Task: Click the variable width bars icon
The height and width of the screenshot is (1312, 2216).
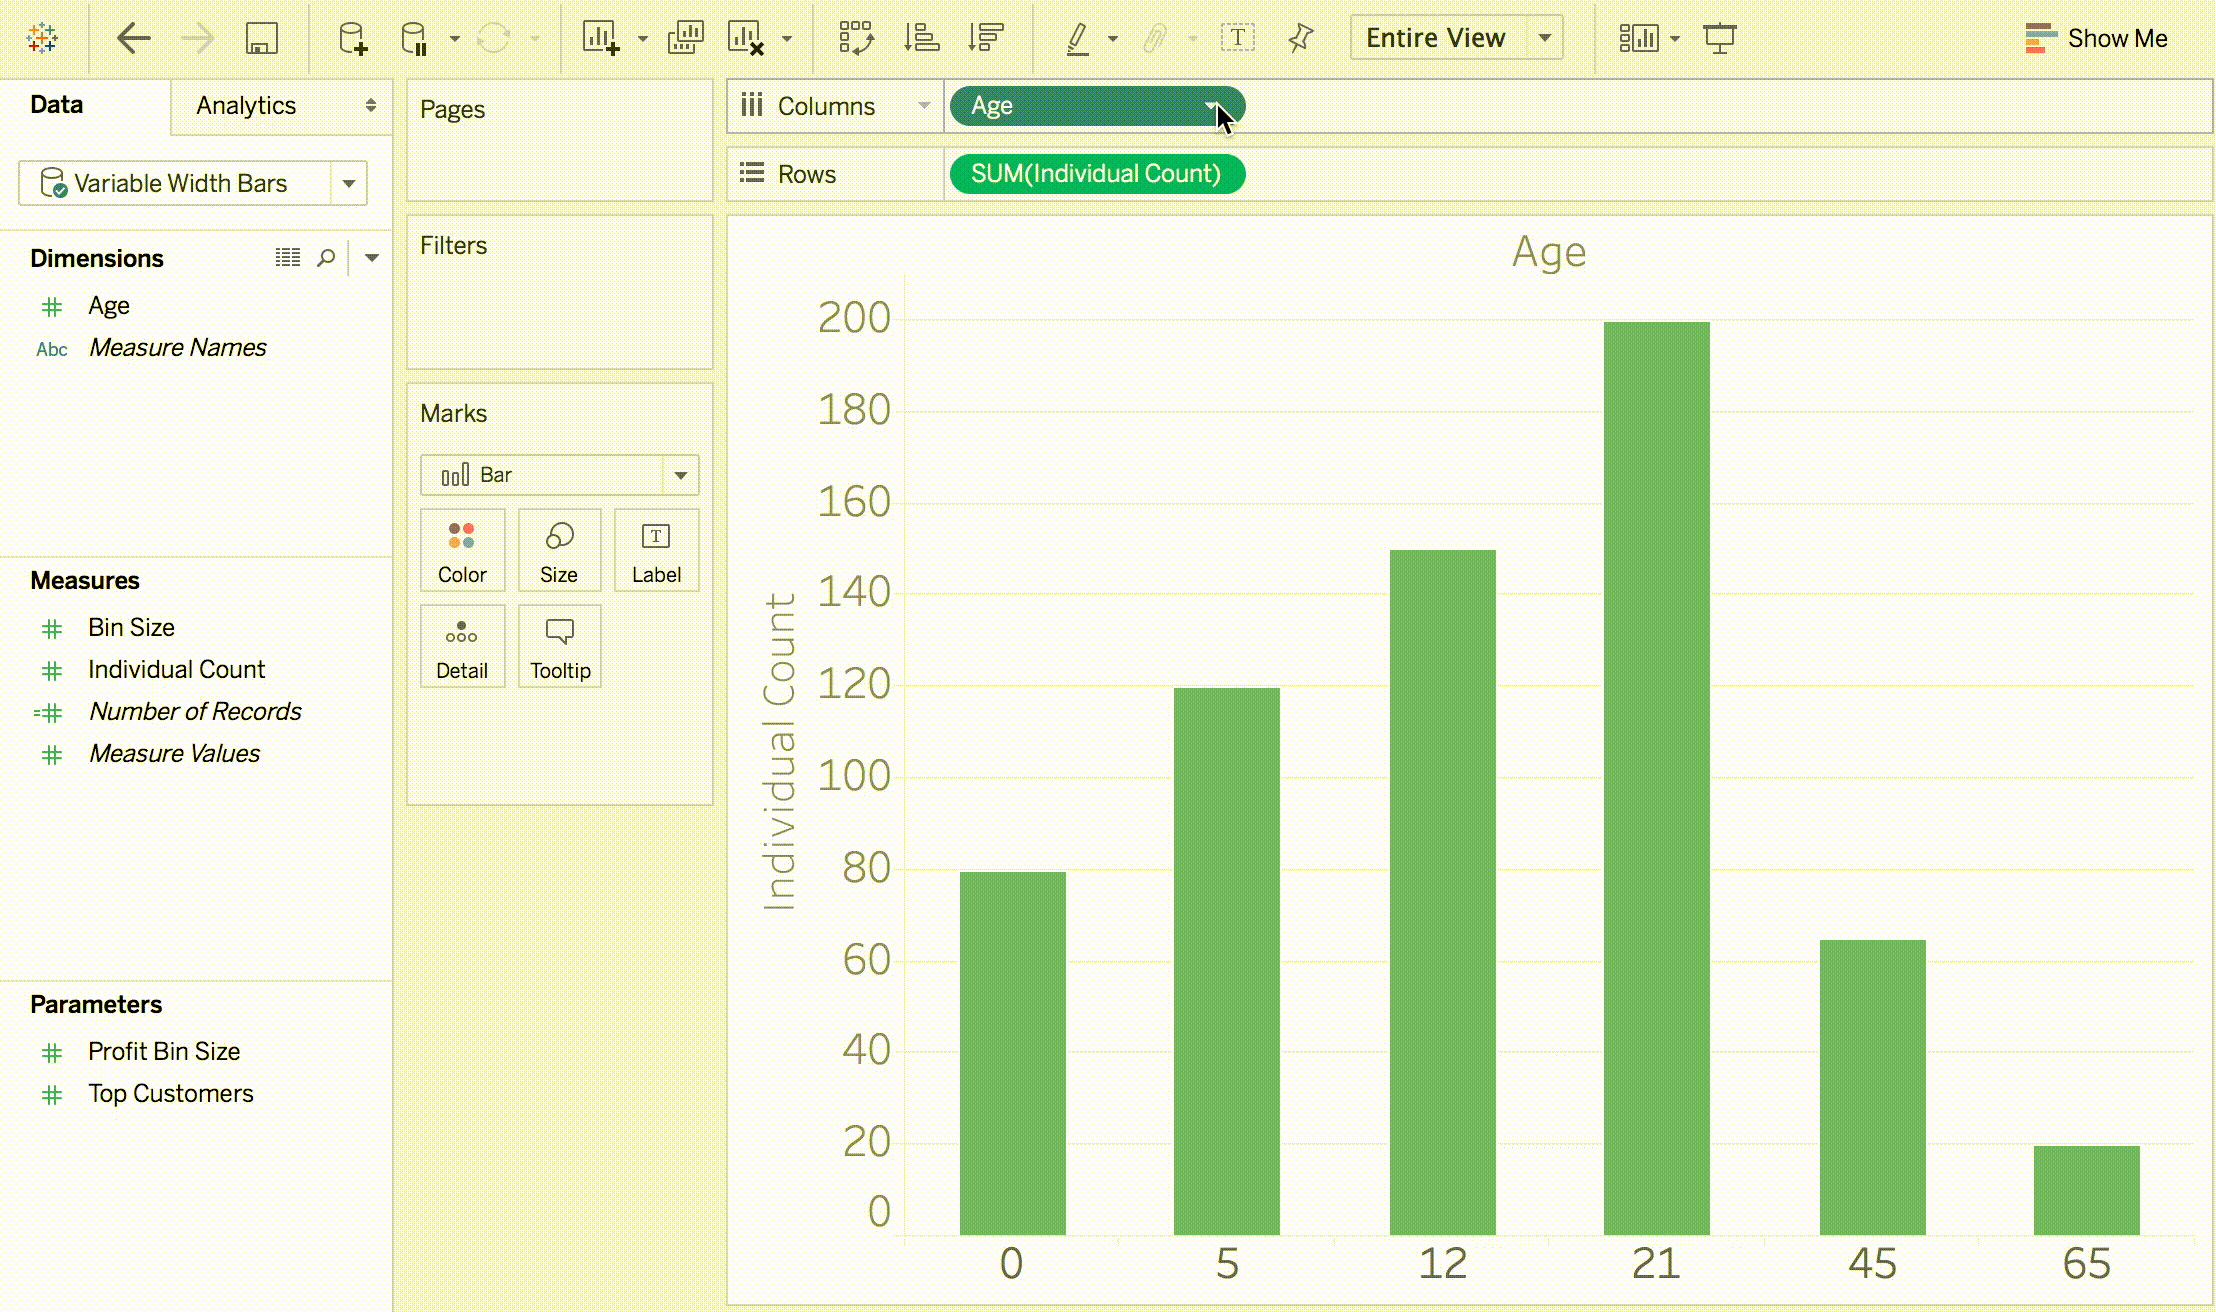Action: pyautogui.click(x=52, y=183)
